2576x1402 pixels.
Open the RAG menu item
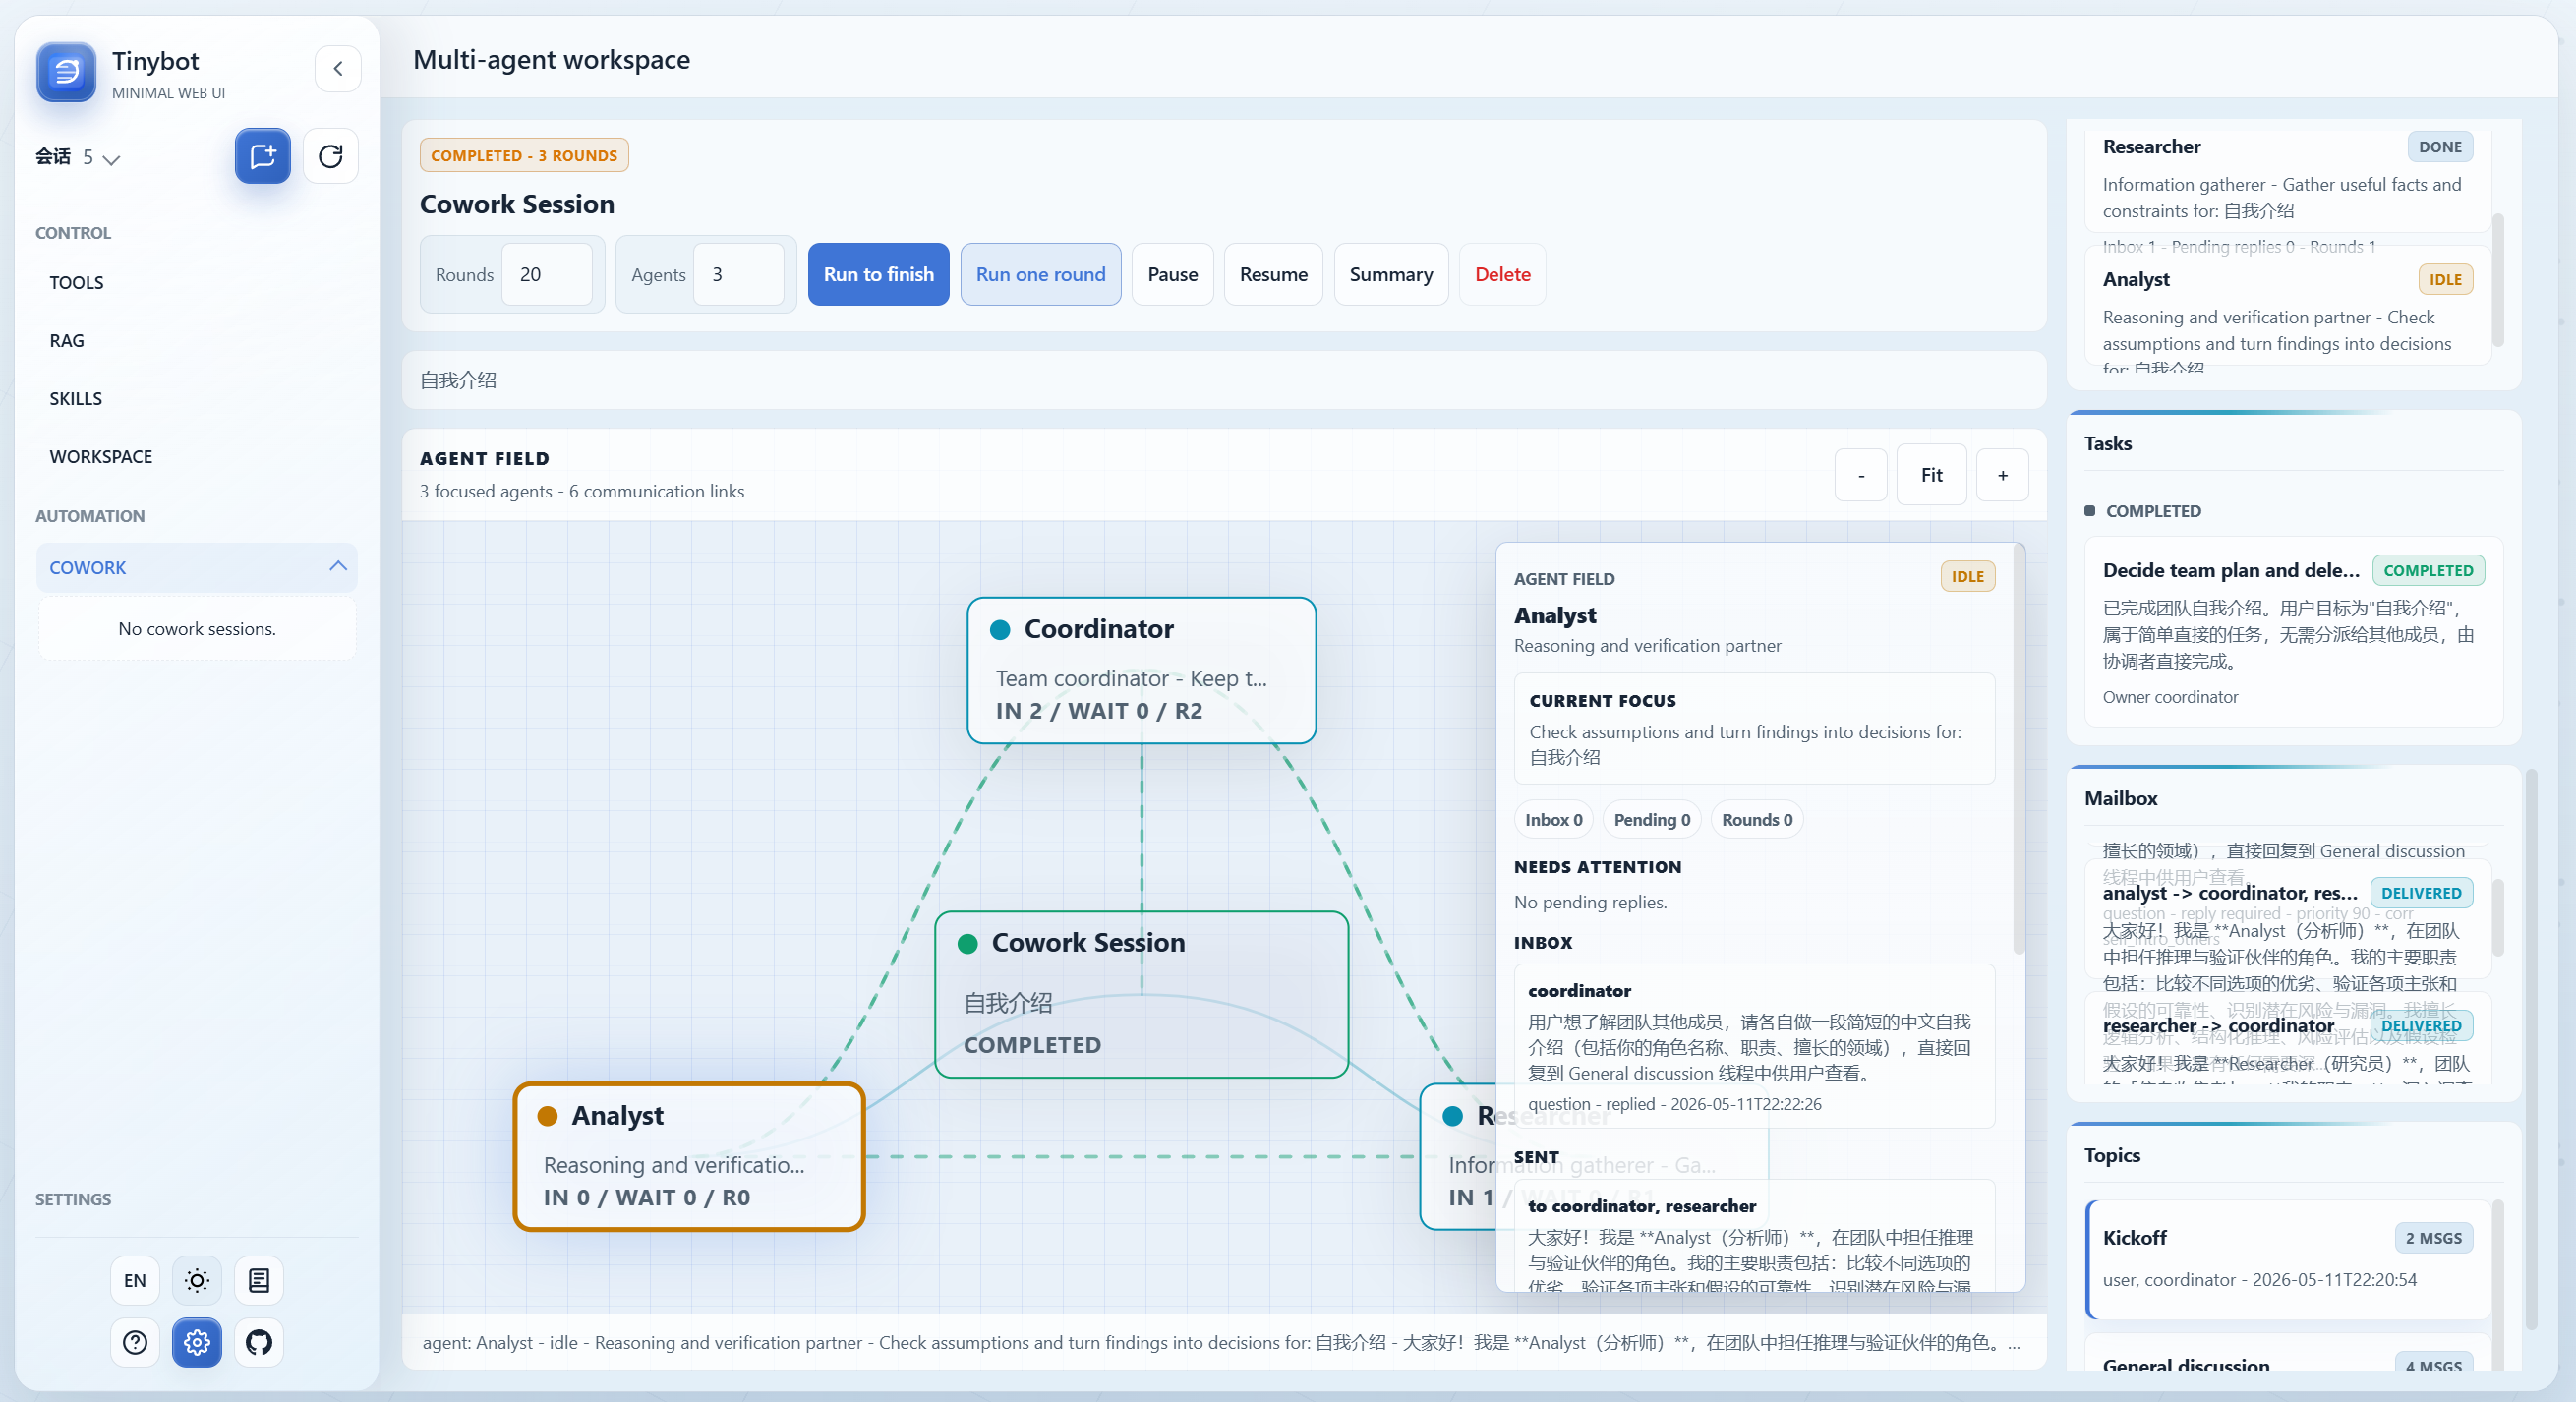click(x=197, y=341)
